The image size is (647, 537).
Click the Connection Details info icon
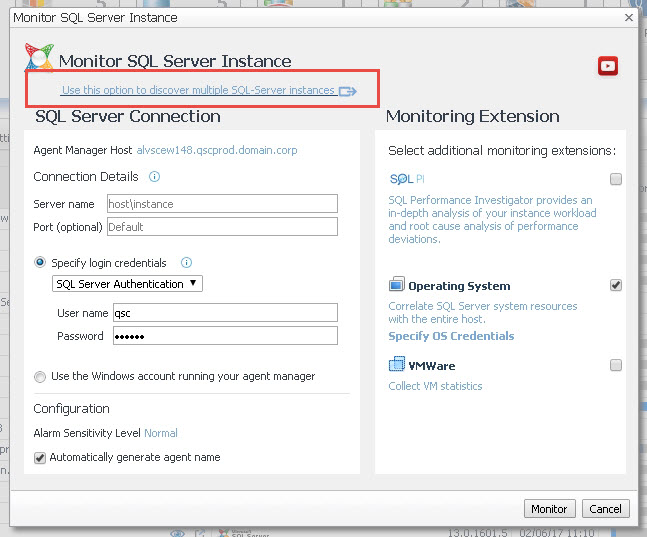pos(155,177)
